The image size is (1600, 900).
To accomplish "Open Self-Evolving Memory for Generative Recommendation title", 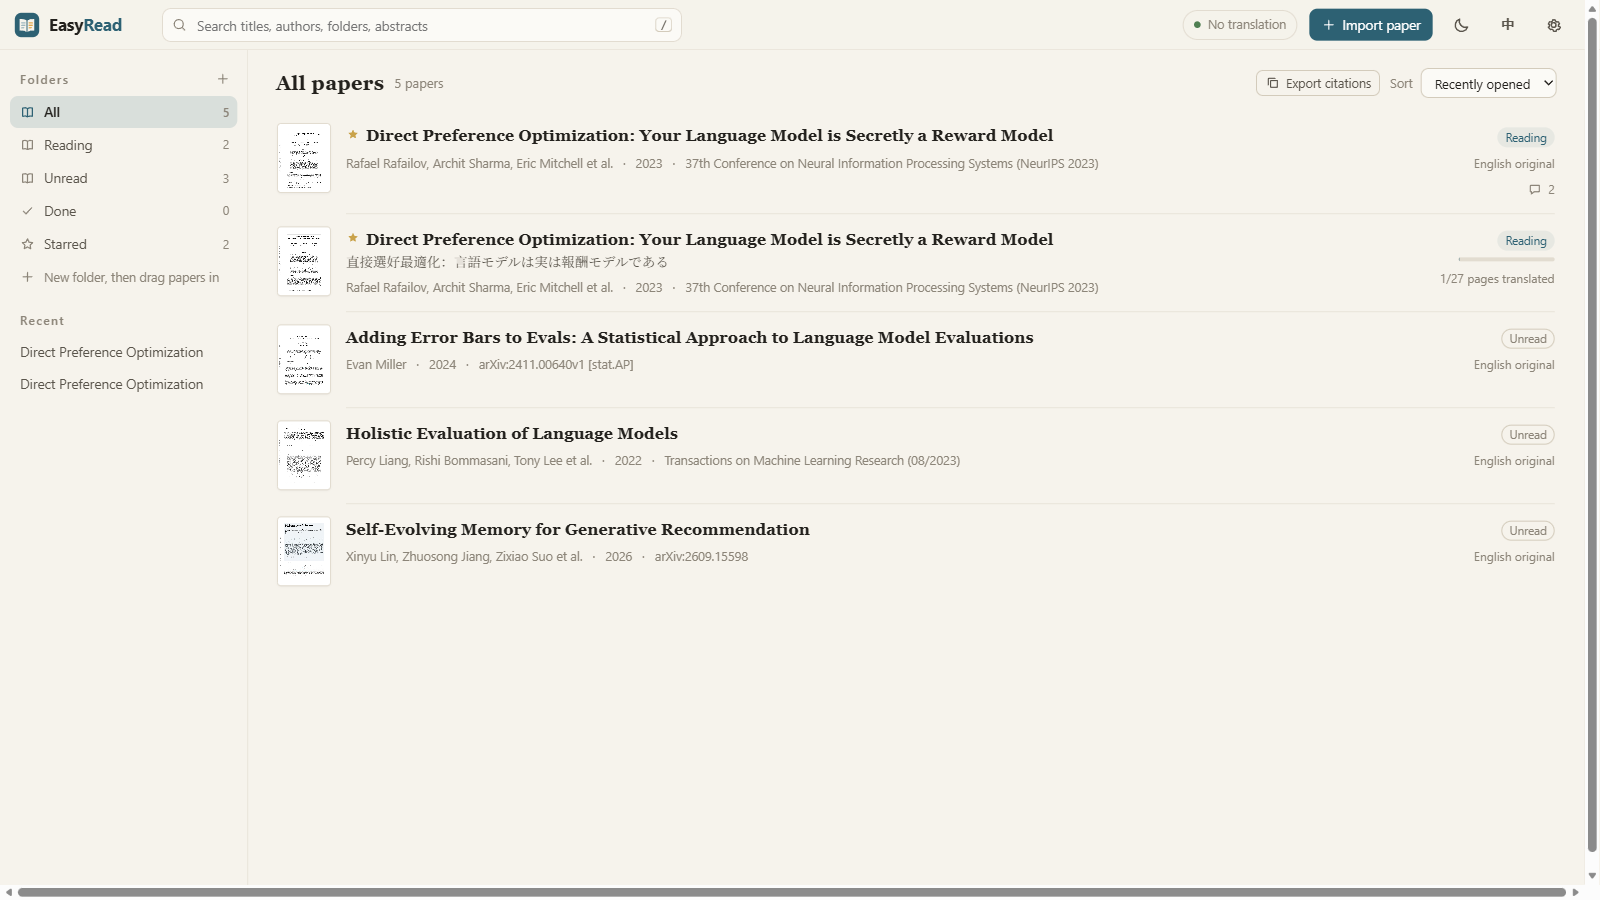I will [x=578, y=530].
